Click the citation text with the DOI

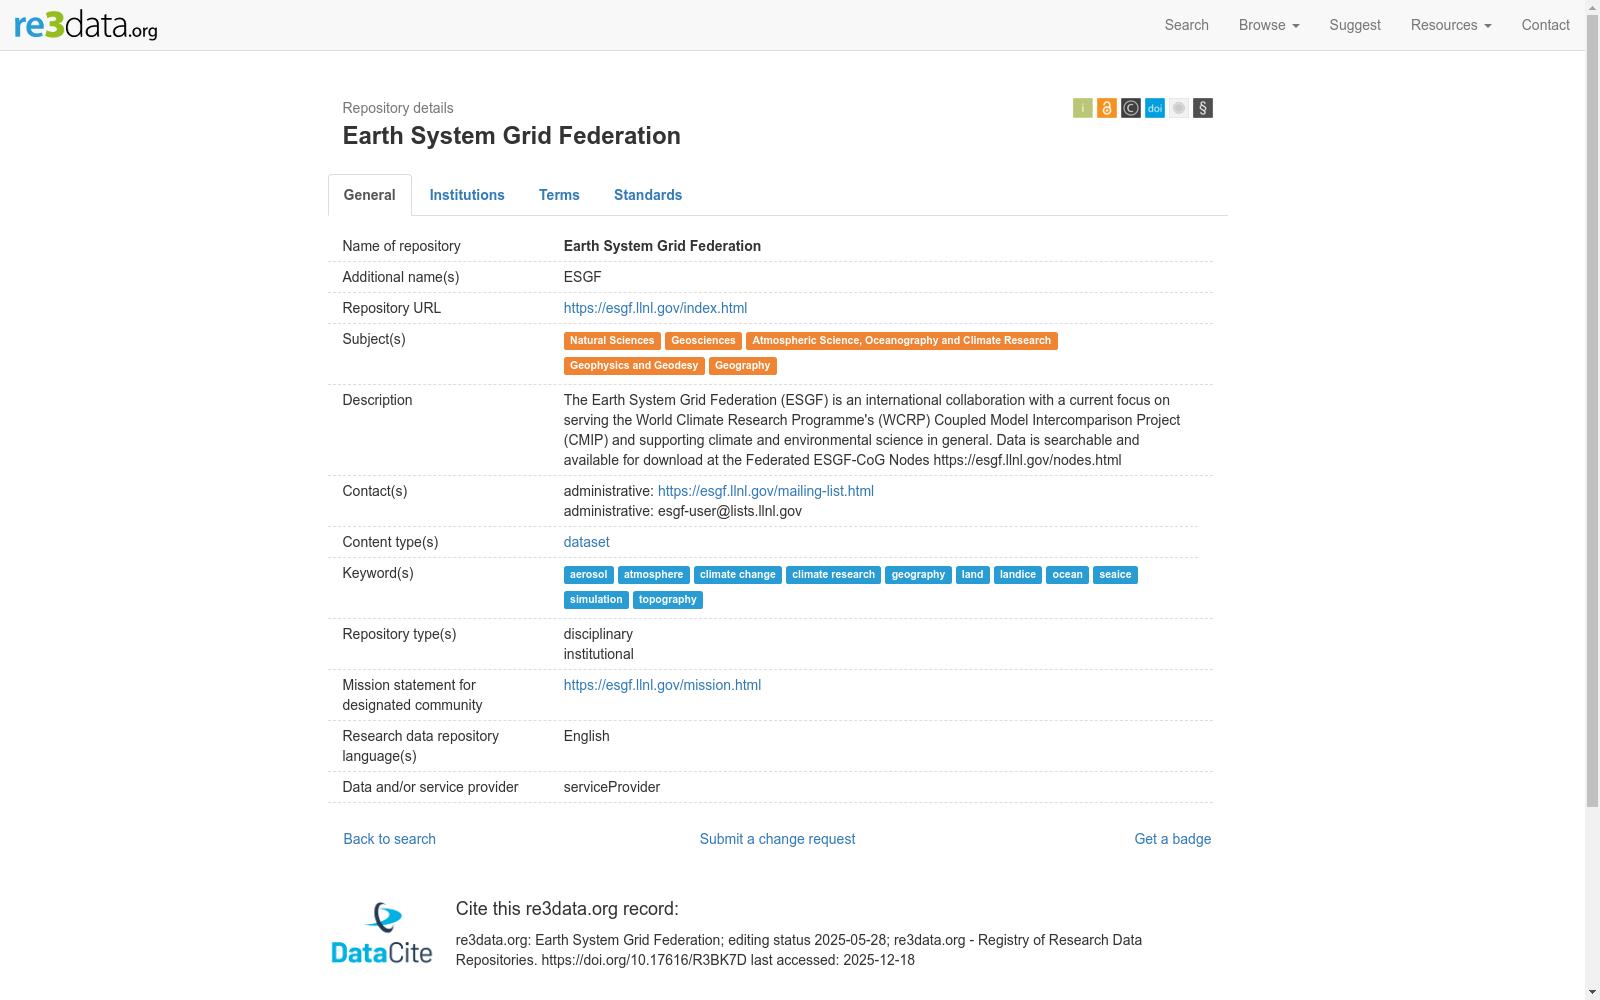tap(799, 950)
